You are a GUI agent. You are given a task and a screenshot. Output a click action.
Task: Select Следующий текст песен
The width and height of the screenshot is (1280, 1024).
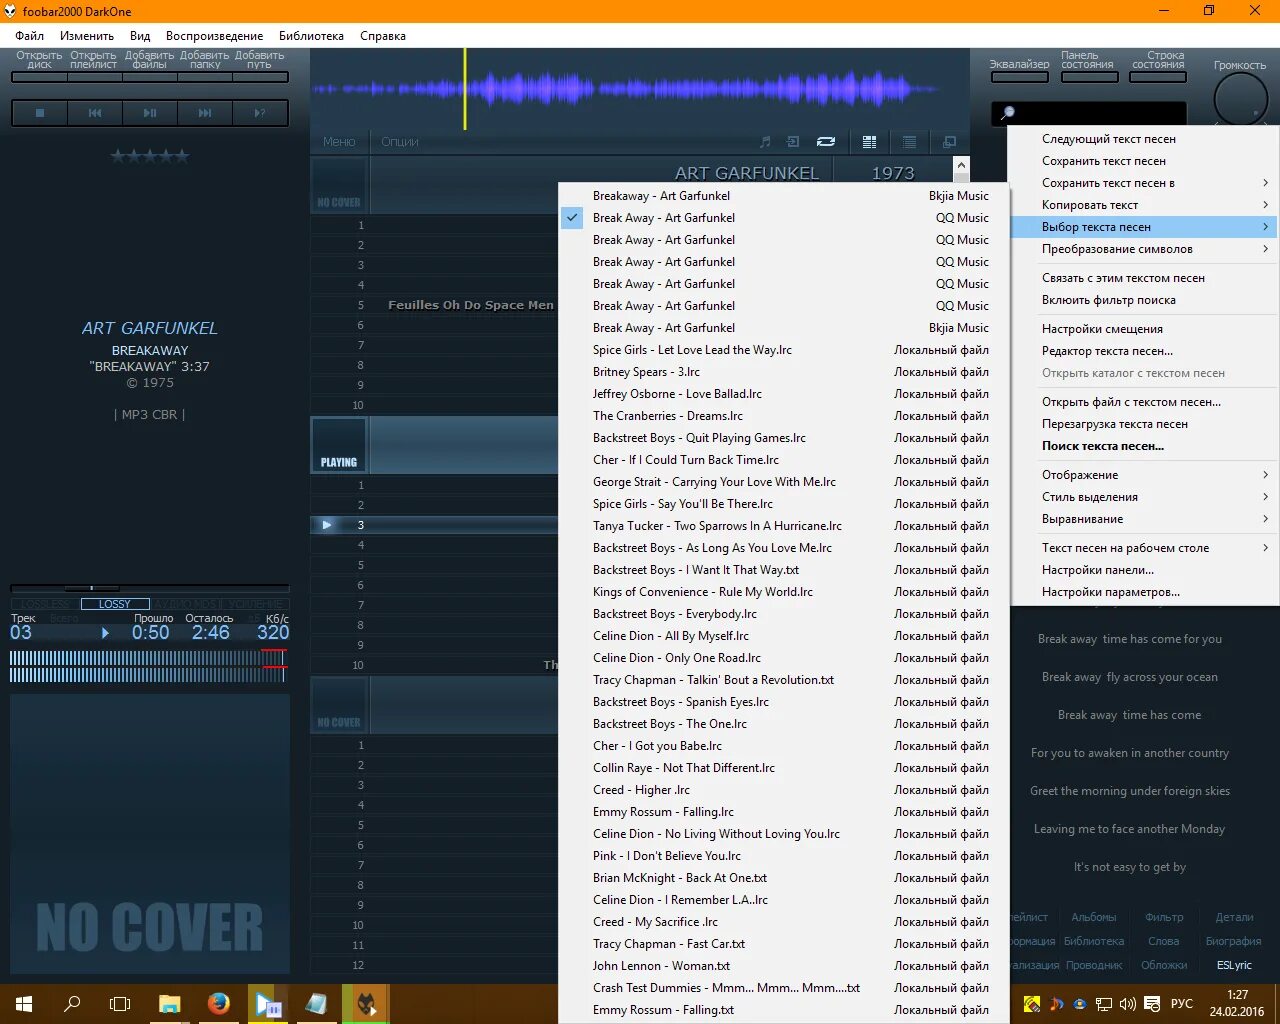1144,139
